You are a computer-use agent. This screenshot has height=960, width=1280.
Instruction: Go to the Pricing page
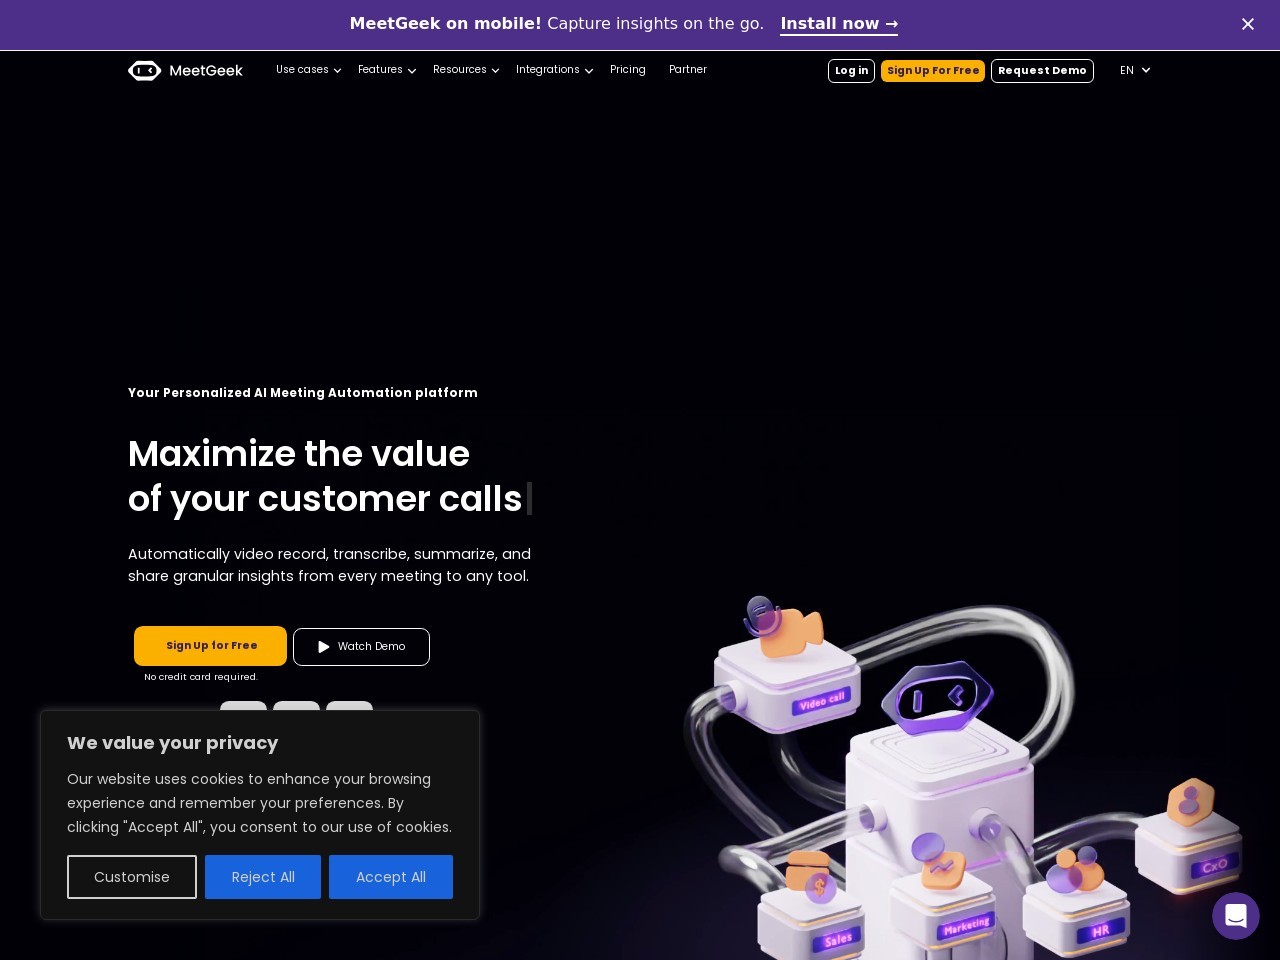628,70
